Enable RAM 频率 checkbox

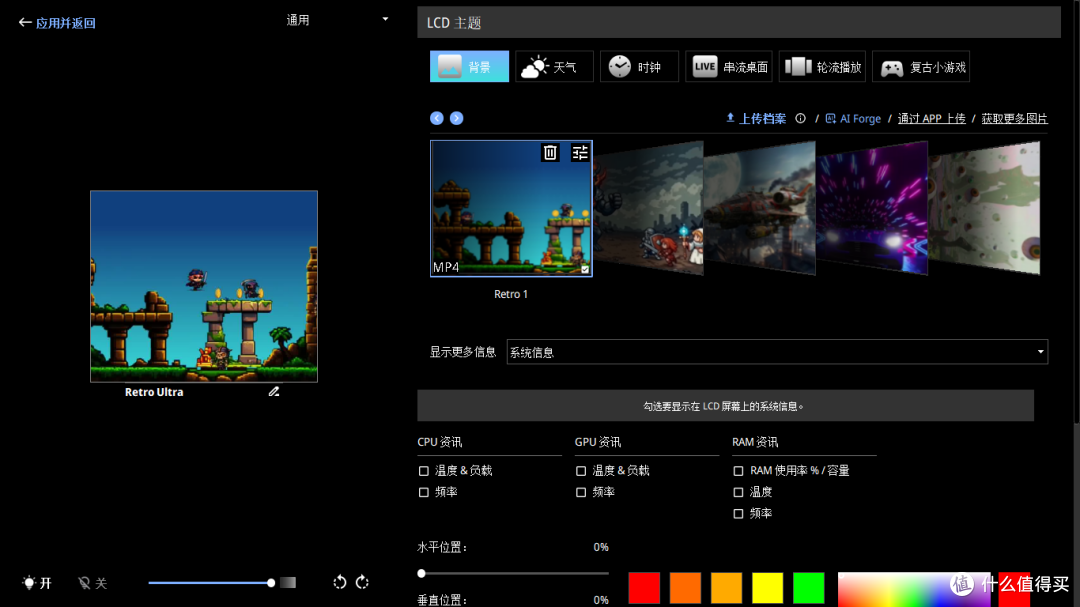[x=738, y=513]
